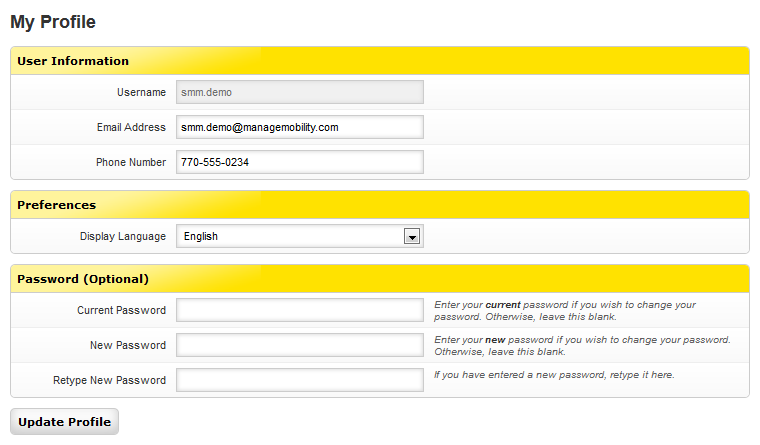Screen dimensions: 760x445
Task: Click the Username label text
Action: point(141,92)
